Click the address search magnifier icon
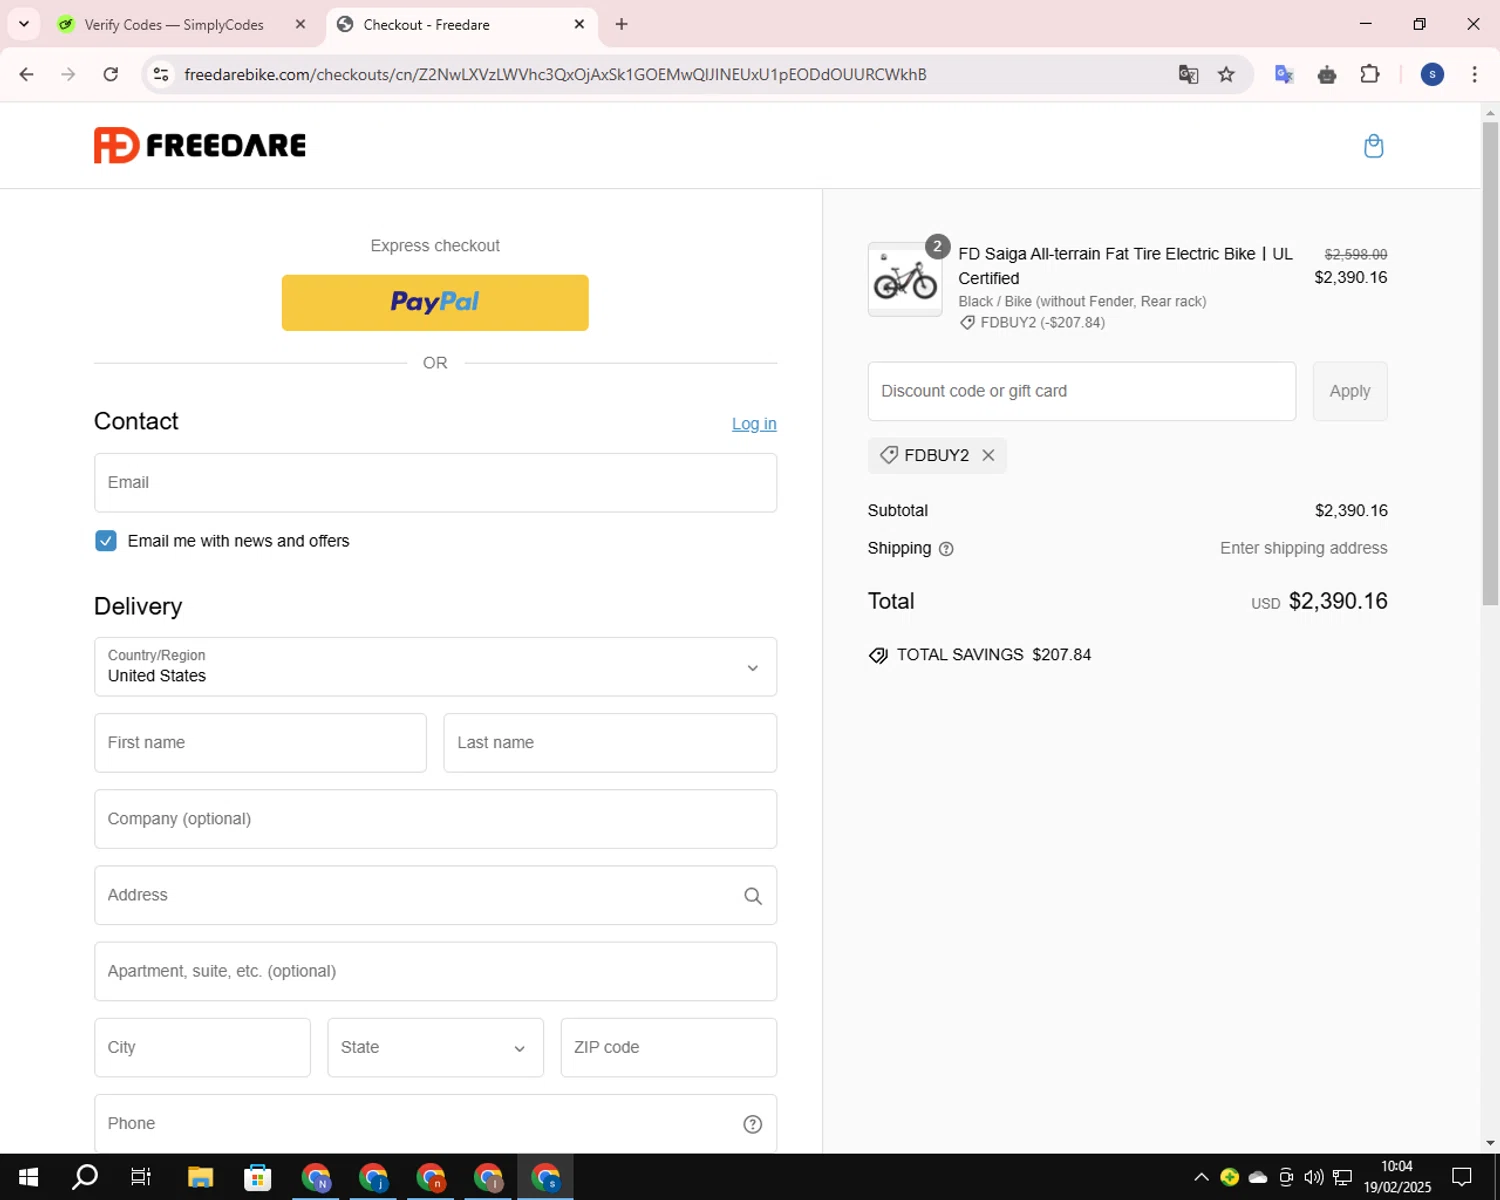Screen dimensions: 1500x1200 753,896
